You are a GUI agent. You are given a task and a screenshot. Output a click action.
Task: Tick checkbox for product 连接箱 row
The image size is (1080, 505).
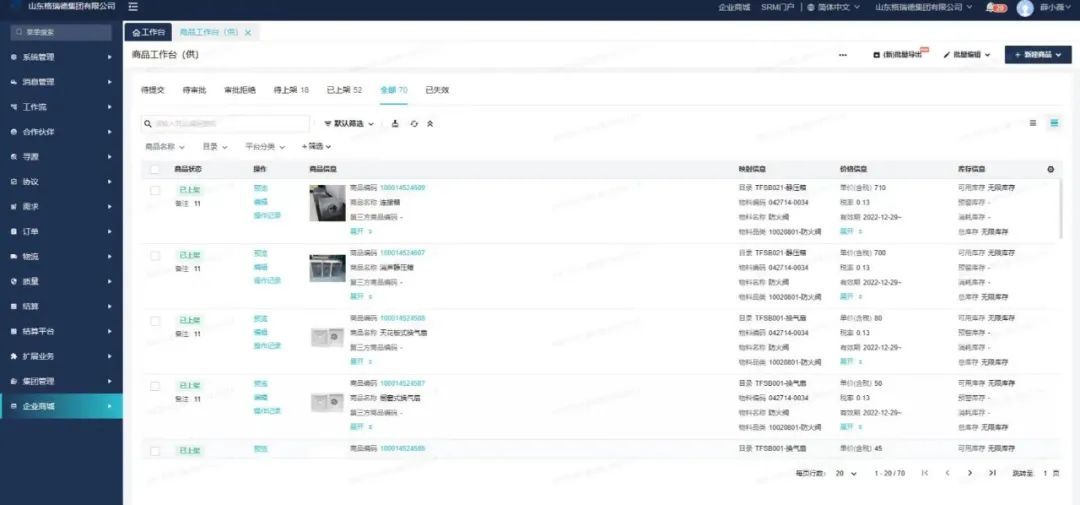(155, 190)
